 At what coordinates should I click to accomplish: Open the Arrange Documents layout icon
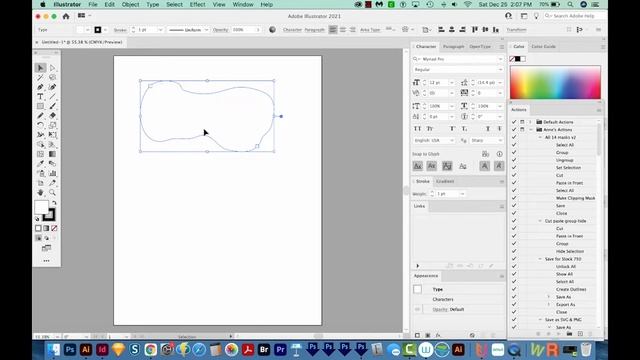tap(82, 16)
